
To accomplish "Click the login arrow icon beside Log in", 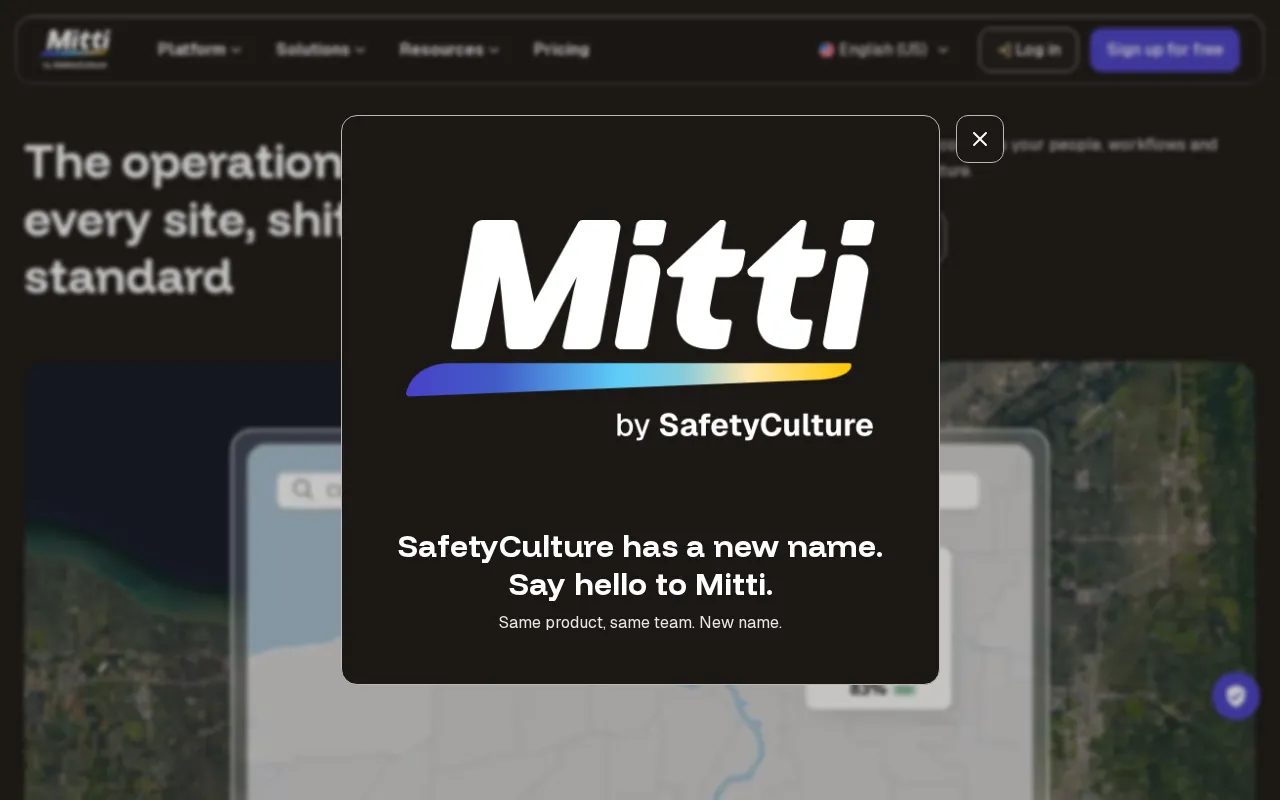I will [1004, 50].
